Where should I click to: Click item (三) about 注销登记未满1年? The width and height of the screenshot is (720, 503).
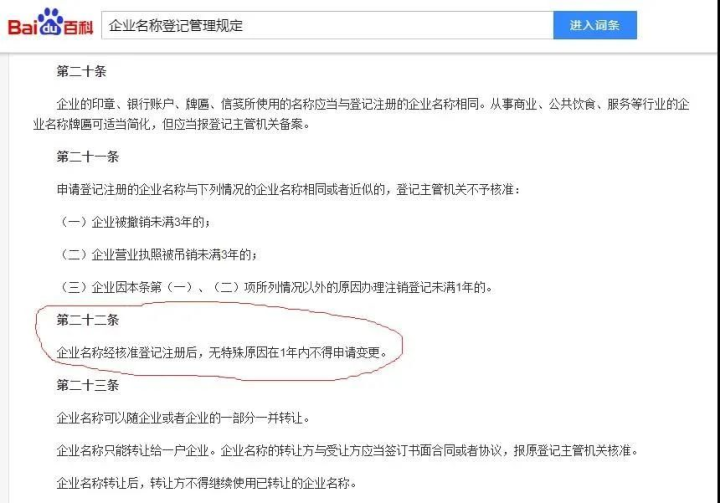pyautogui.click(x=275, y=288)
